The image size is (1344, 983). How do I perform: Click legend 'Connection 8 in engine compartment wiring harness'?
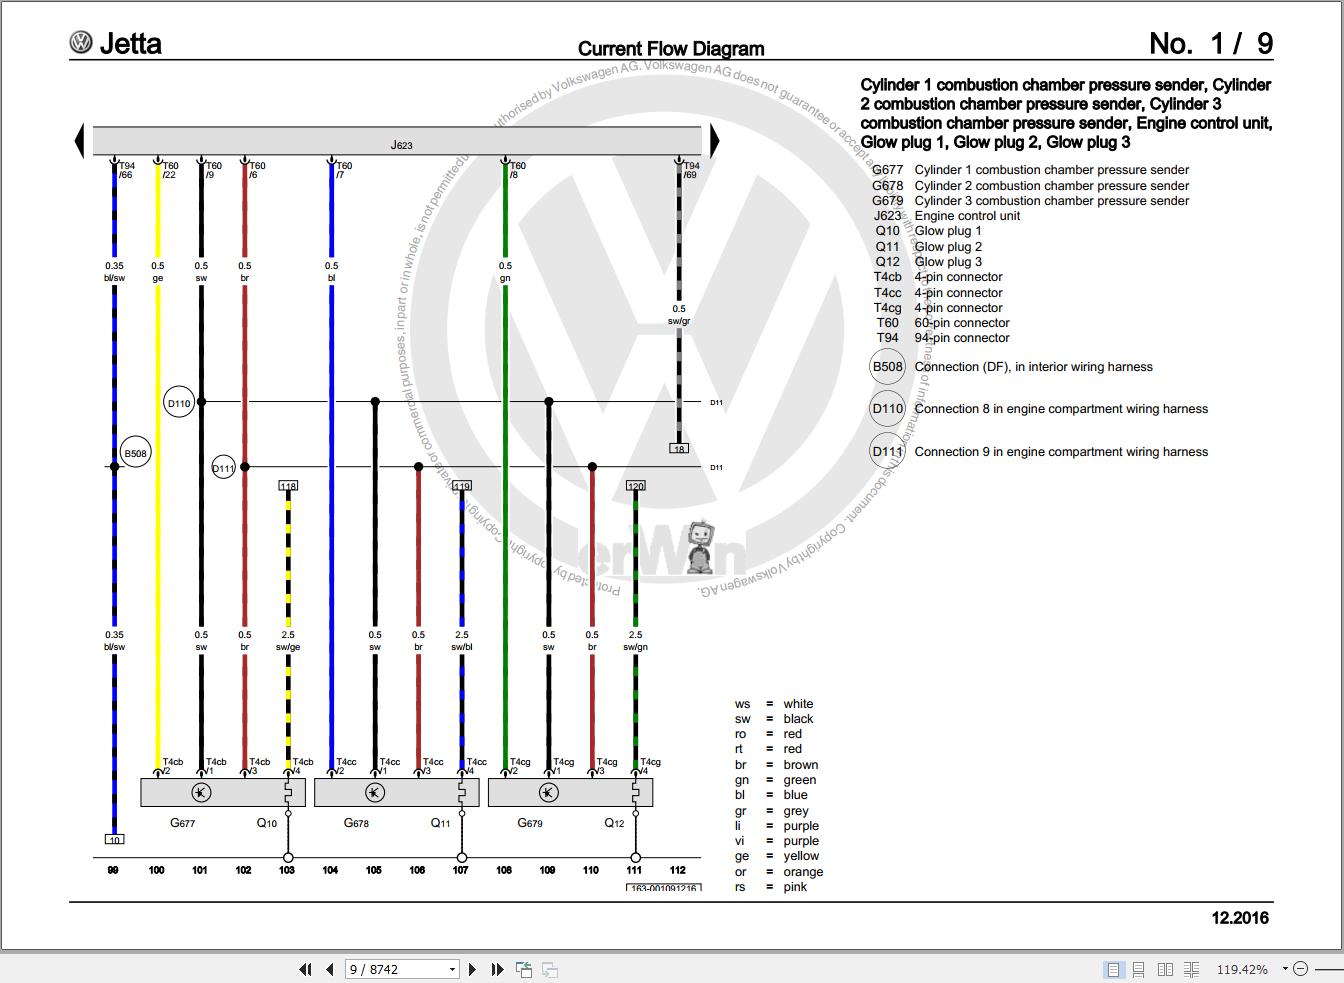(x=1061, y=409)
